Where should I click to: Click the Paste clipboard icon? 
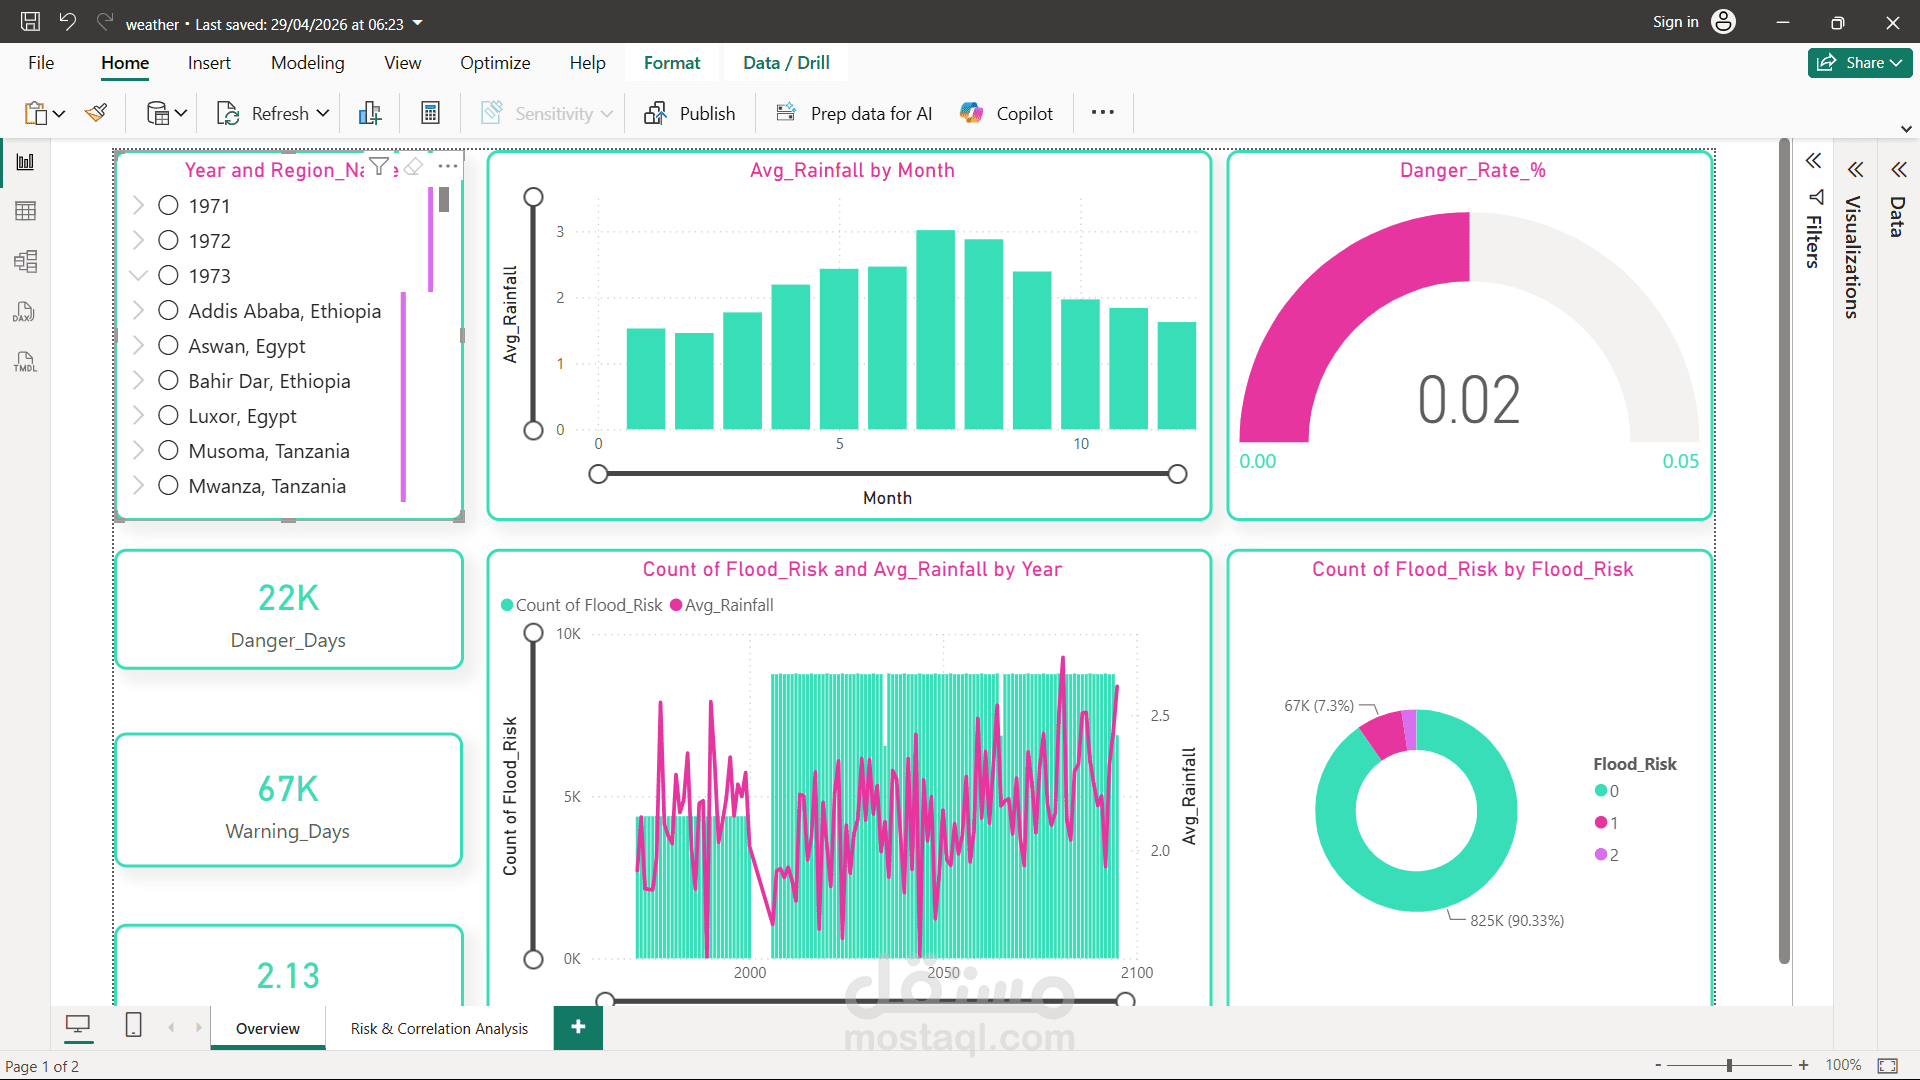pos(36,113)
